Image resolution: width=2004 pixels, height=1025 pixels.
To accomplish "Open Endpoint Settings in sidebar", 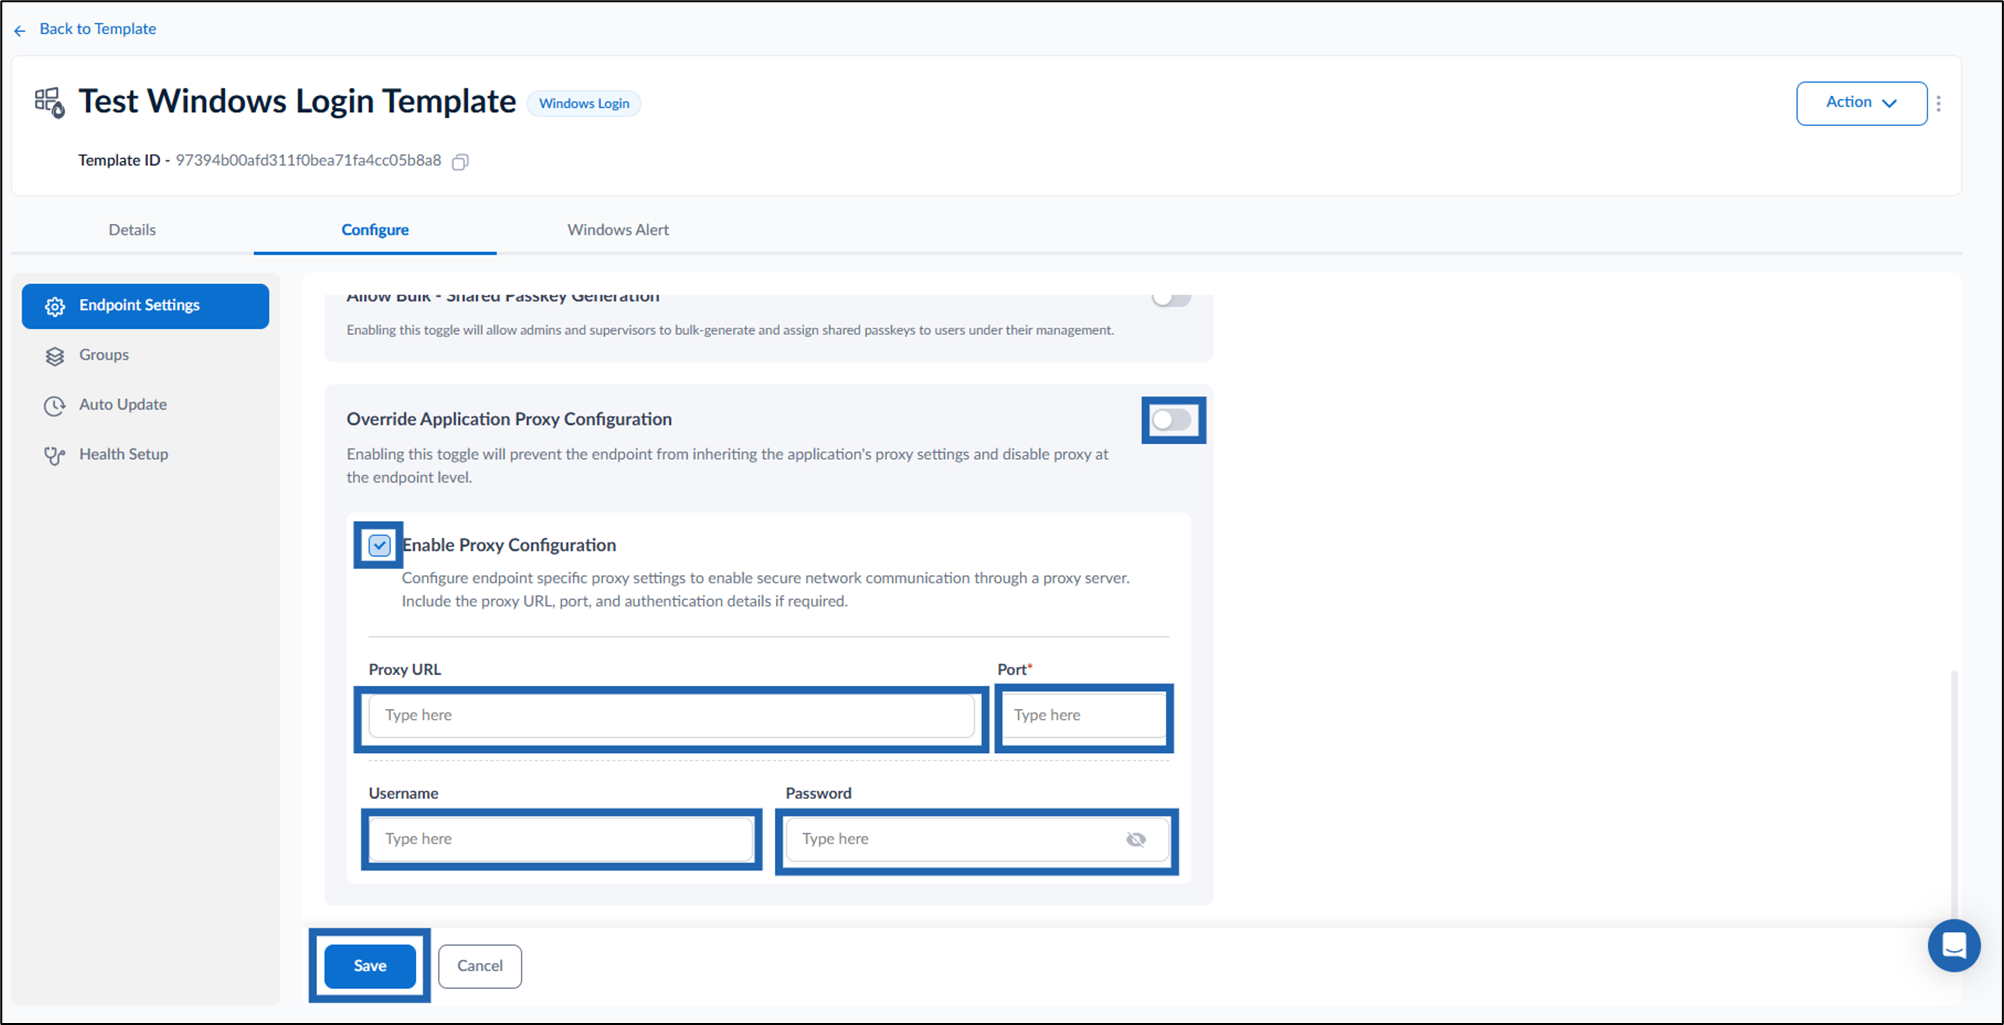I will [146, 305].
